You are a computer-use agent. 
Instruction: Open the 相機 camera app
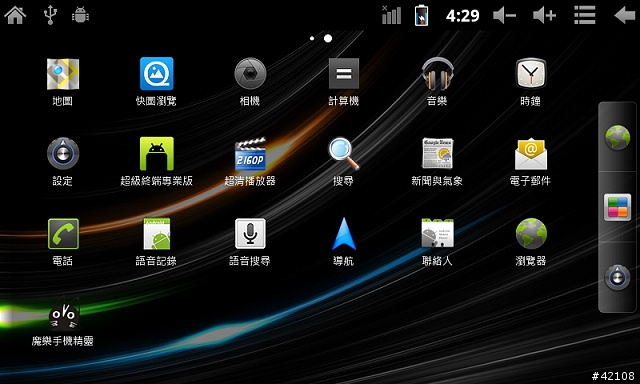pyautogui.click(x=250, y=74)
